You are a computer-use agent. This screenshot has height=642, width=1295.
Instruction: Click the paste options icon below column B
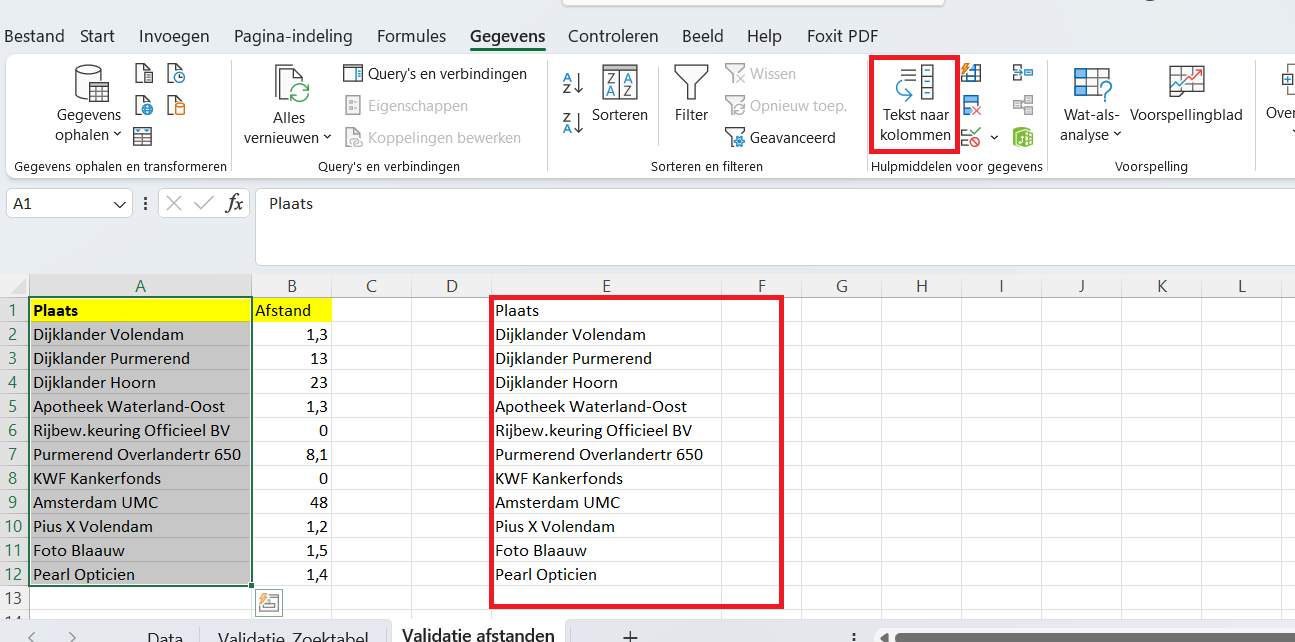tap(269, 602)
